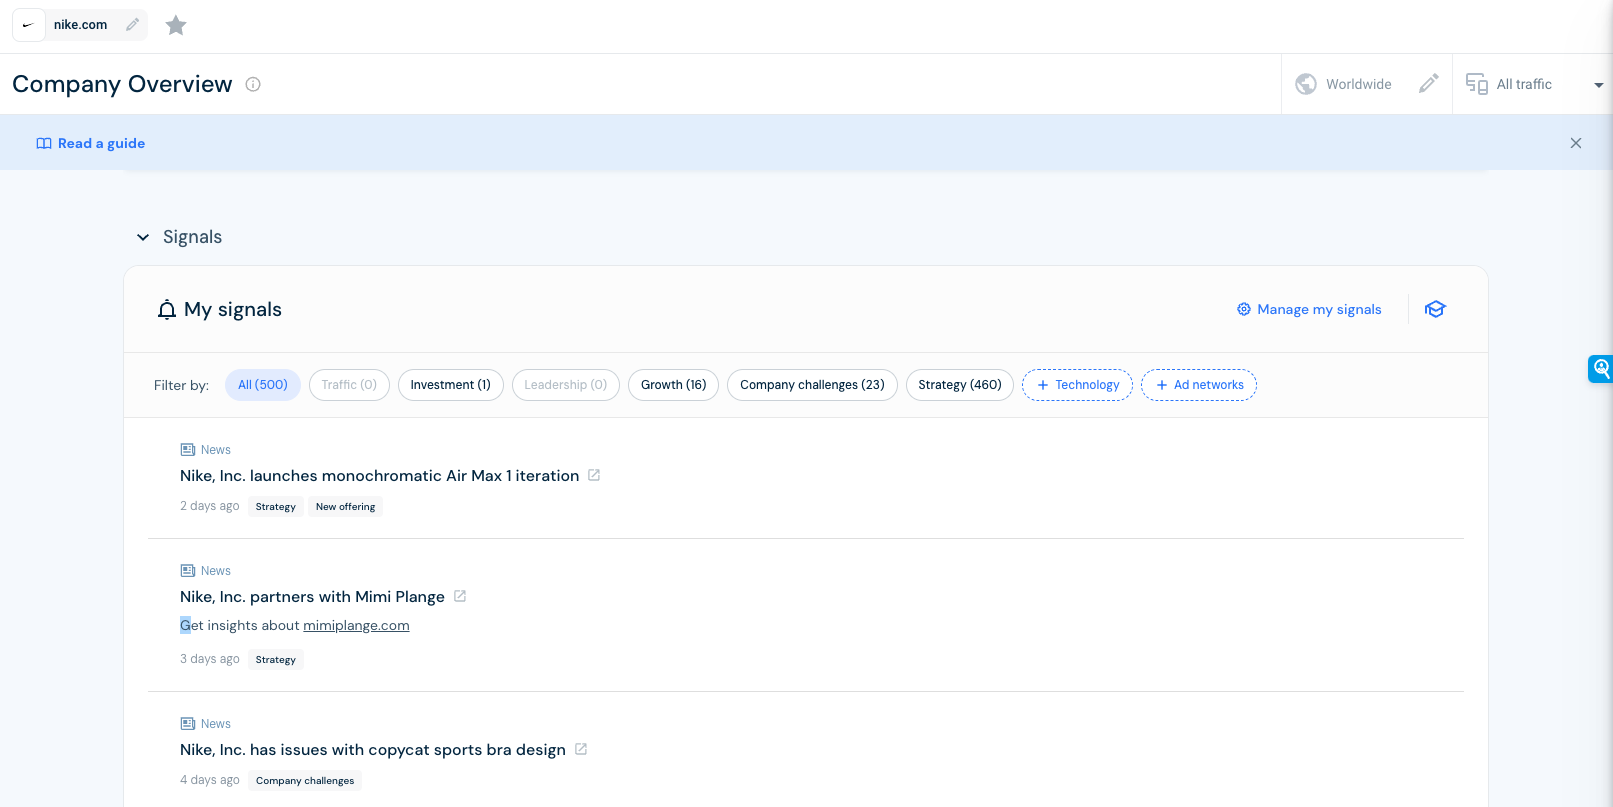Collapse the Signals section chevron
Image resolution: width=1613 pixels, height=807 pixels.
143,237
